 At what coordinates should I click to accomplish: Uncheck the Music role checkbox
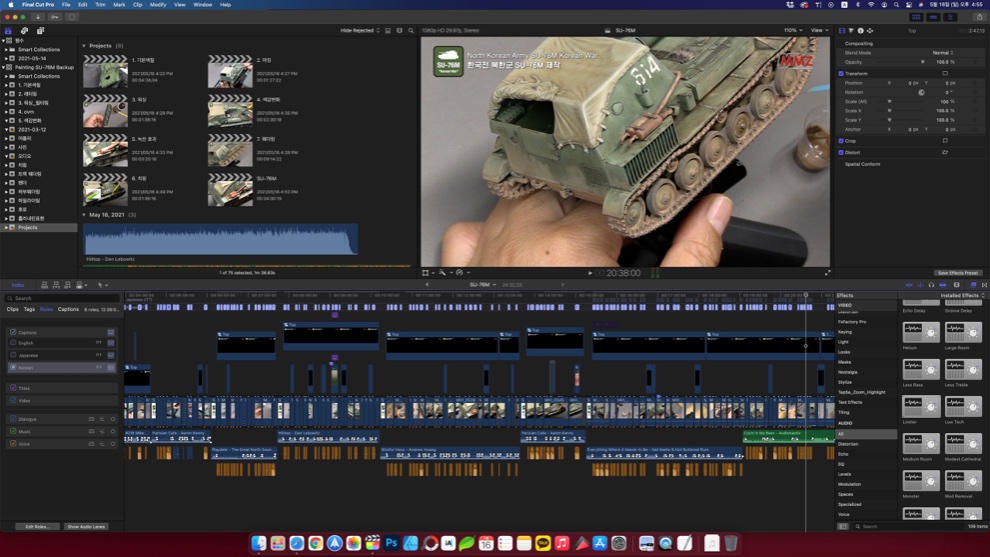pyautogui.click(x=13, y=431)
